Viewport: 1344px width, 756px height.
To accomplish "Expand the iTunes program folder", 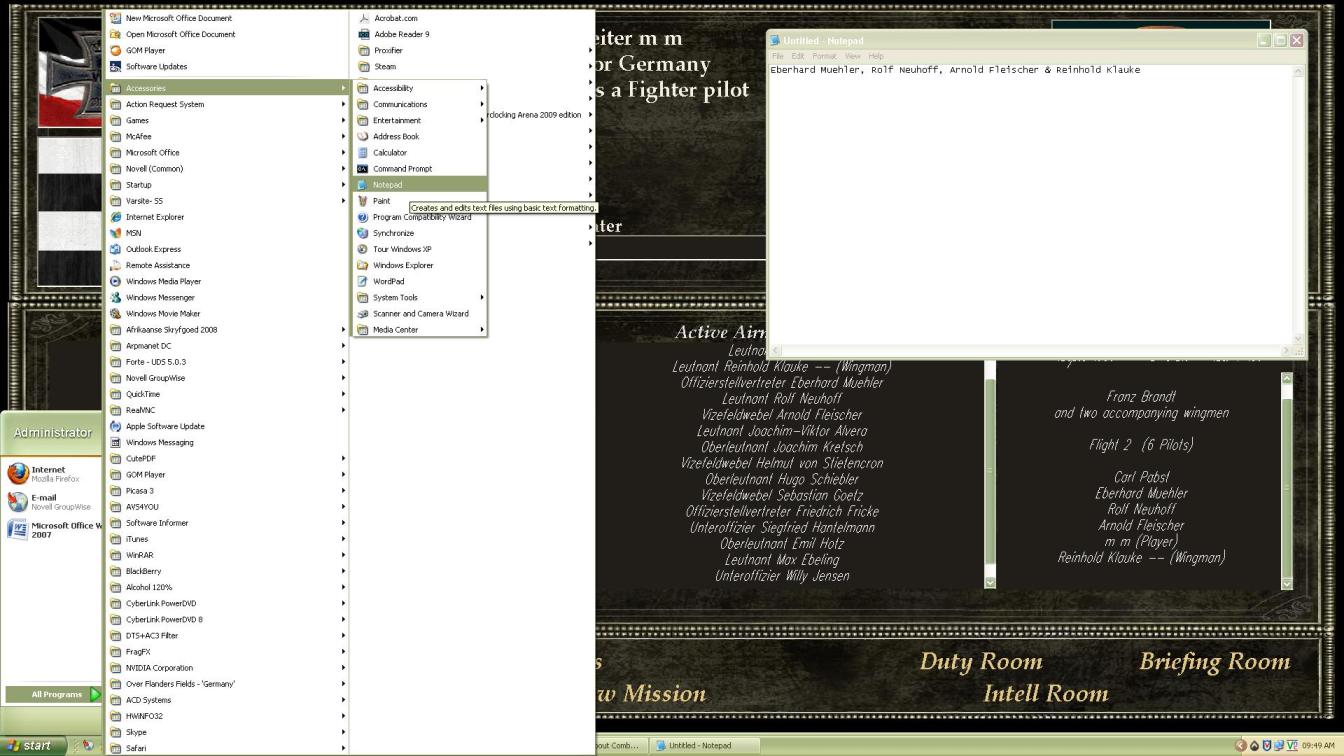I will pos(228,539).
